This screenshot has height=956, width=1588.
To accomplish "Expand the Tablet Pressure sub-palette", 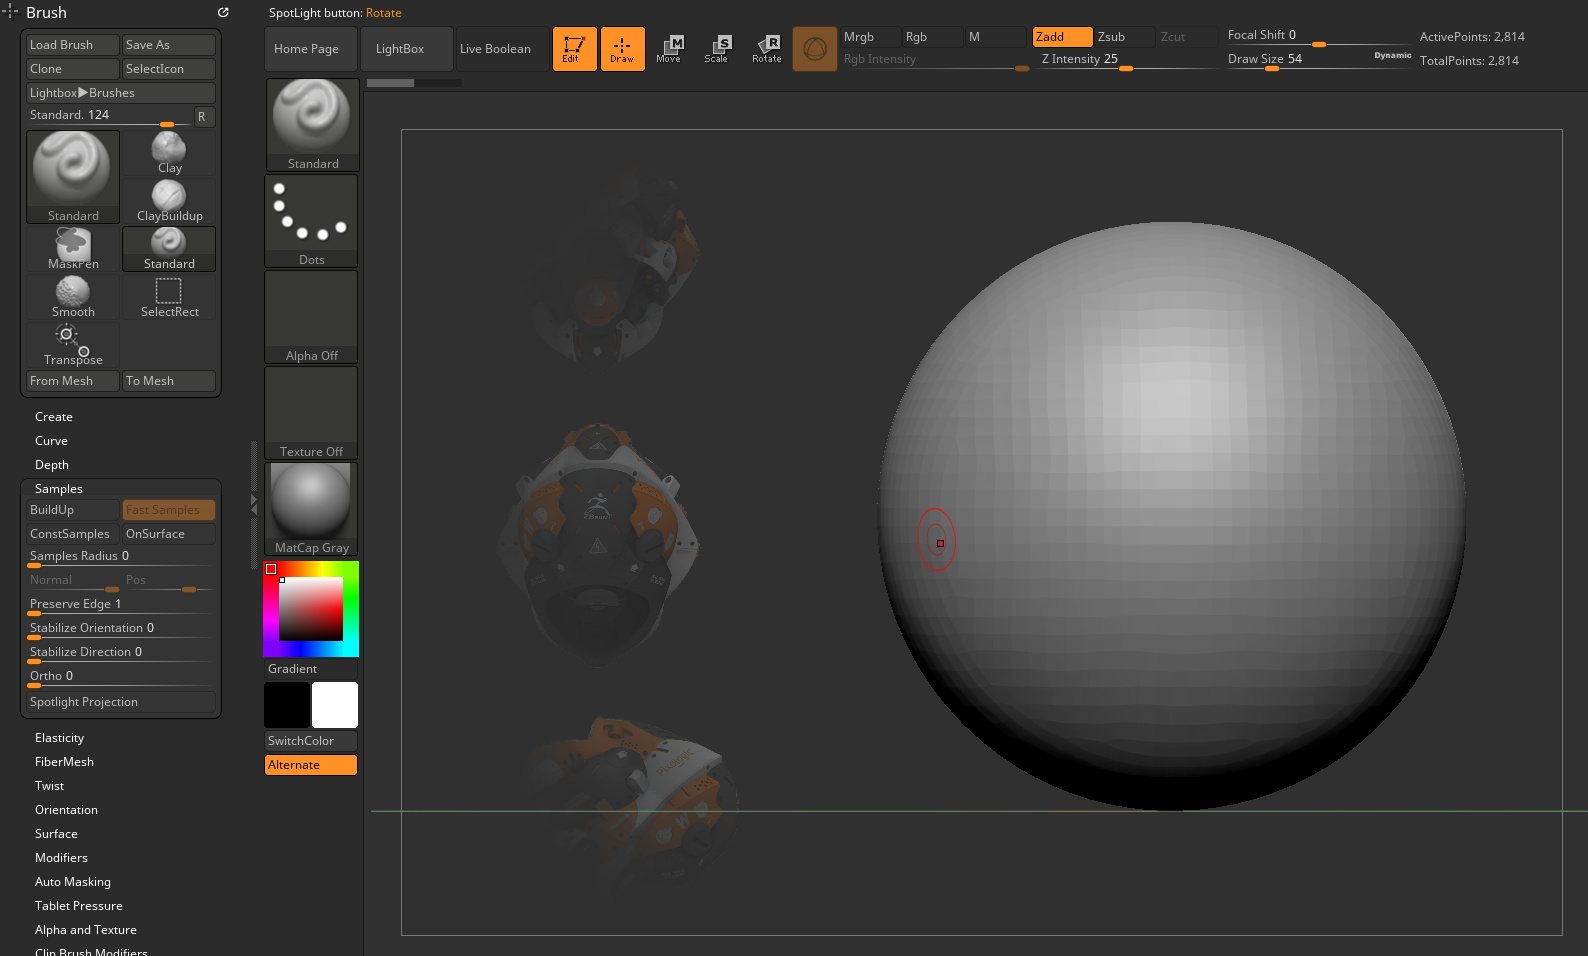I will (x=79, y=906).
